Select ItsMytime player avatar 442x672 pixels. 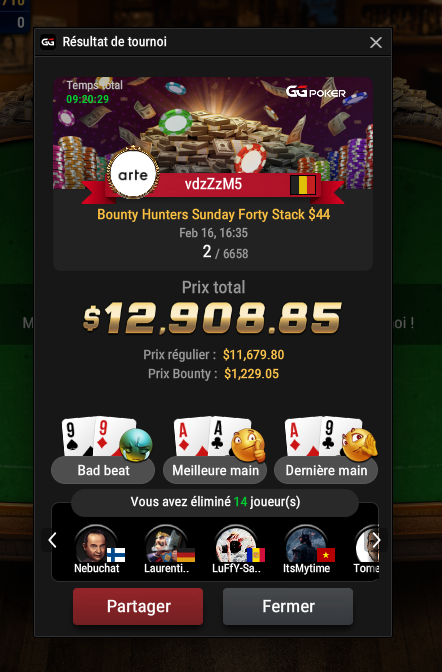click(306, 544)
